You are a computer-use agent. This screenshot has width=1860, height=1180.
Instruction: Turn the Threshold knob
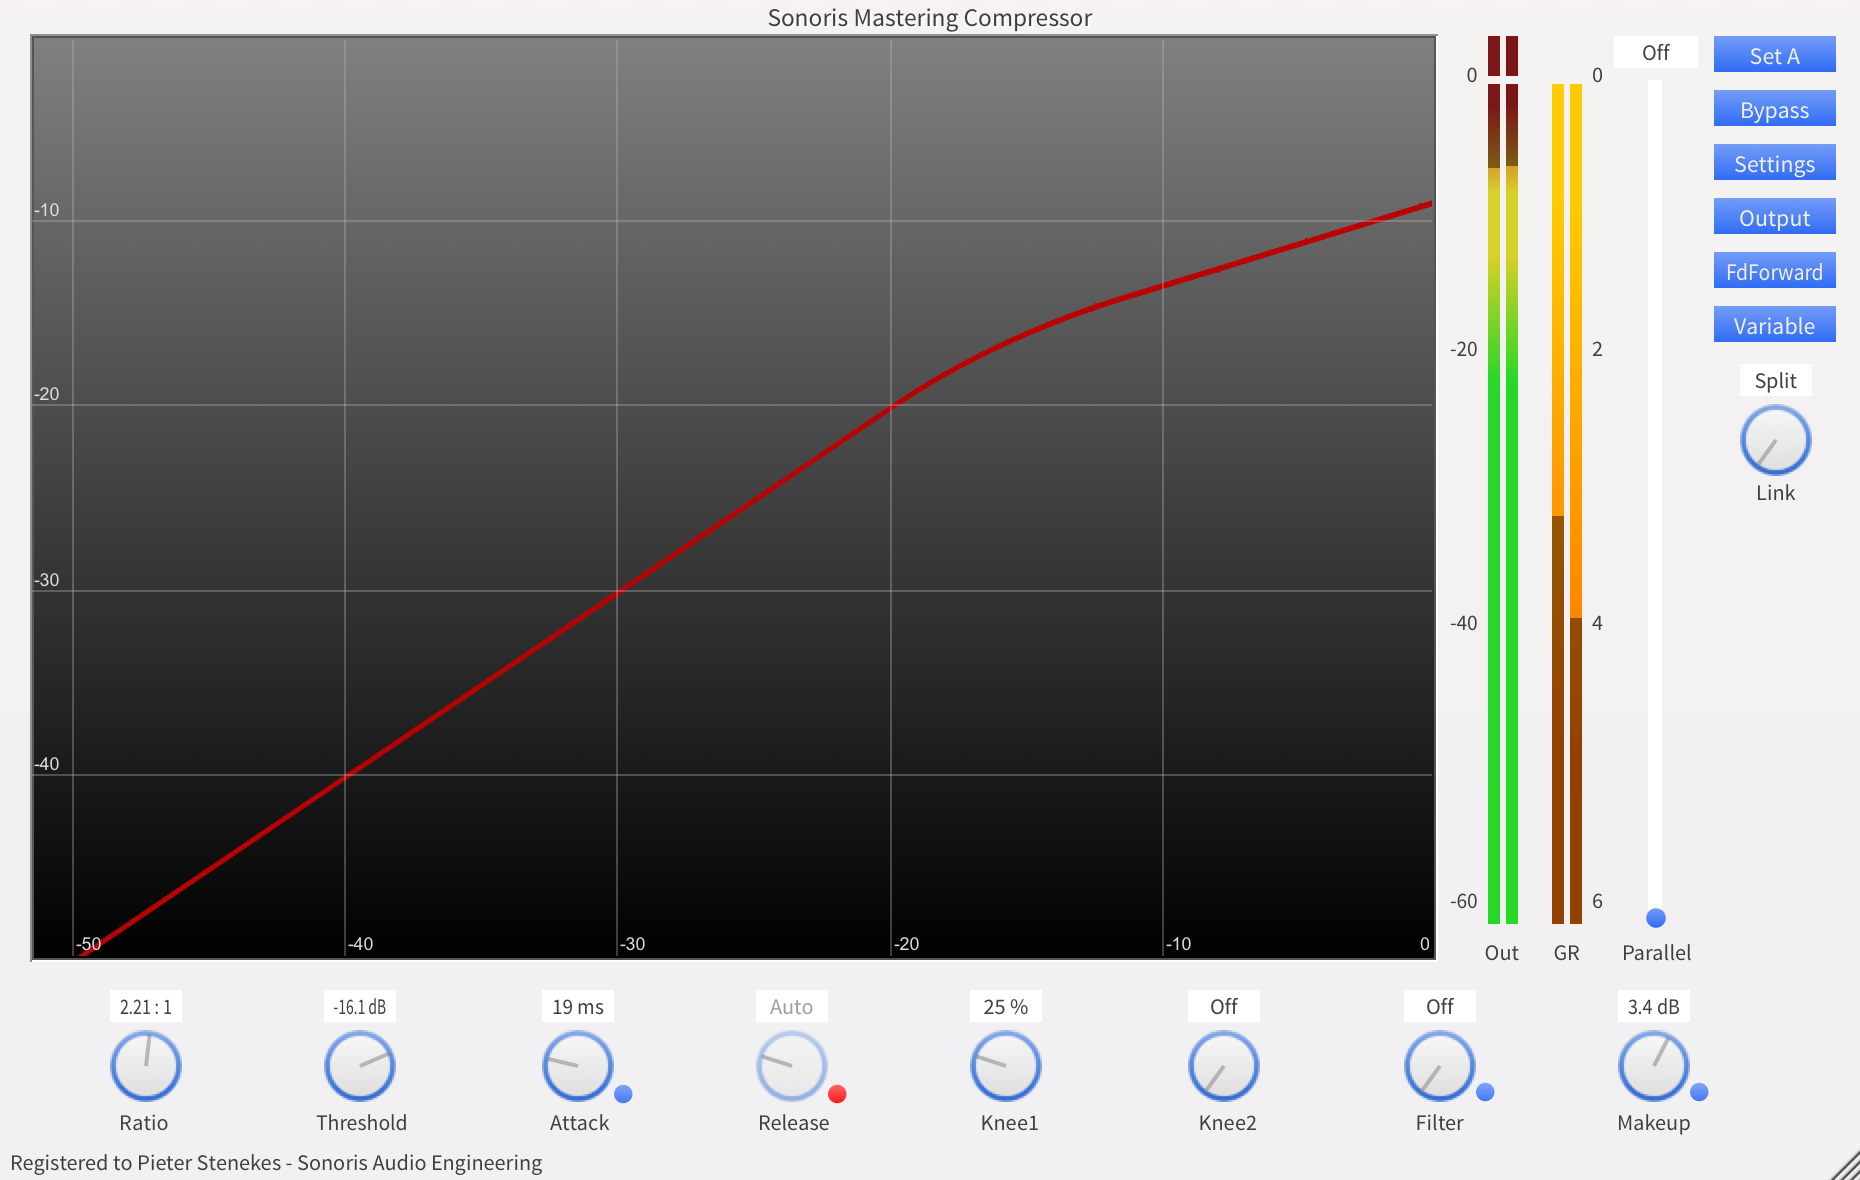360,1066
